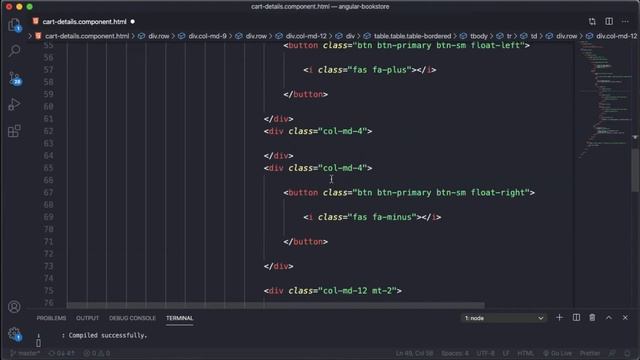Click 'Compiled successfully.' terminal text

tap(108, 335)
